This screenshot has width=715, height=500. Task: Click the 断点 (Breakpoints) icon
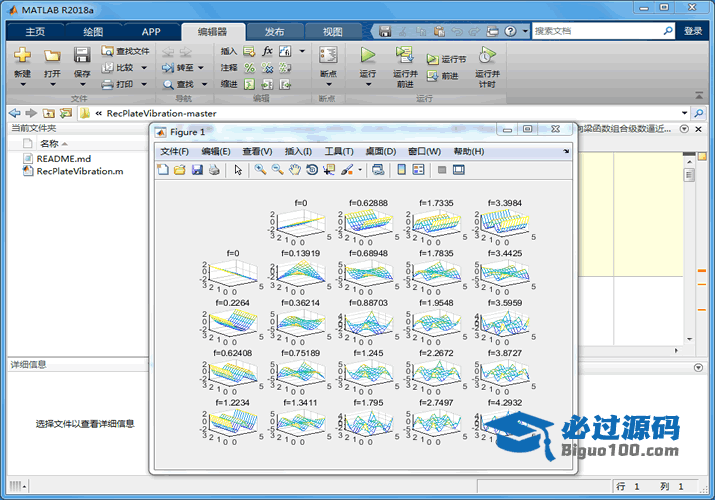point(328,55)
